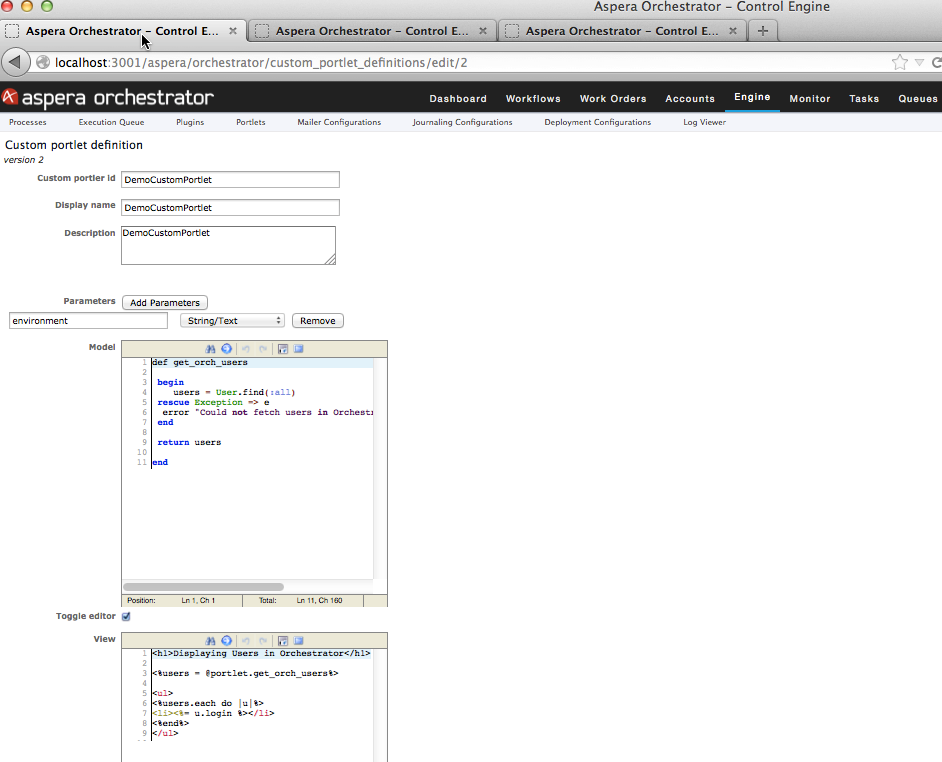
Task: Click the browser back arrow button
Action: pos(16,62)
